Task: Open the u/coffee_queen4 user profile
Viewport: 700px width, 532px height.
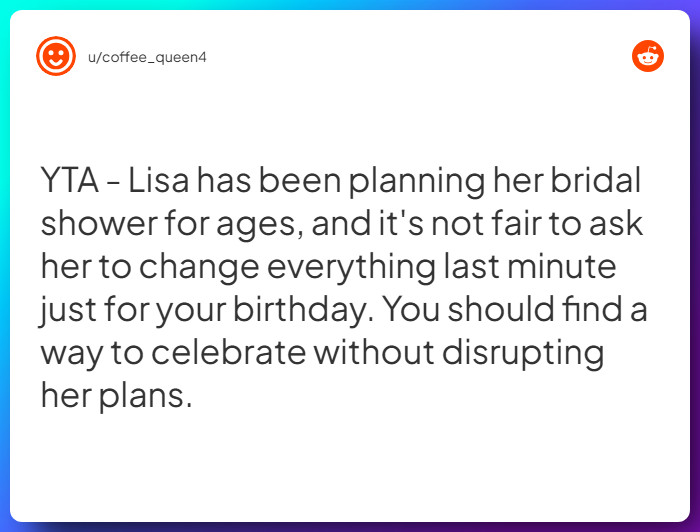Action: point(147,58)
